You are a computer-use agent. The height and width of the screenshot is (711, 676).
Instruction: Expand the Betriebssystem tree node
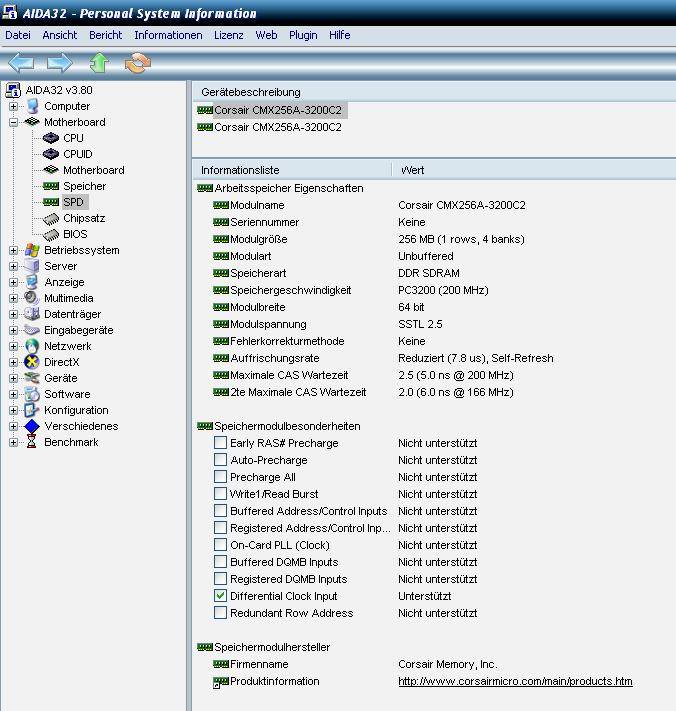click(14, 250)
